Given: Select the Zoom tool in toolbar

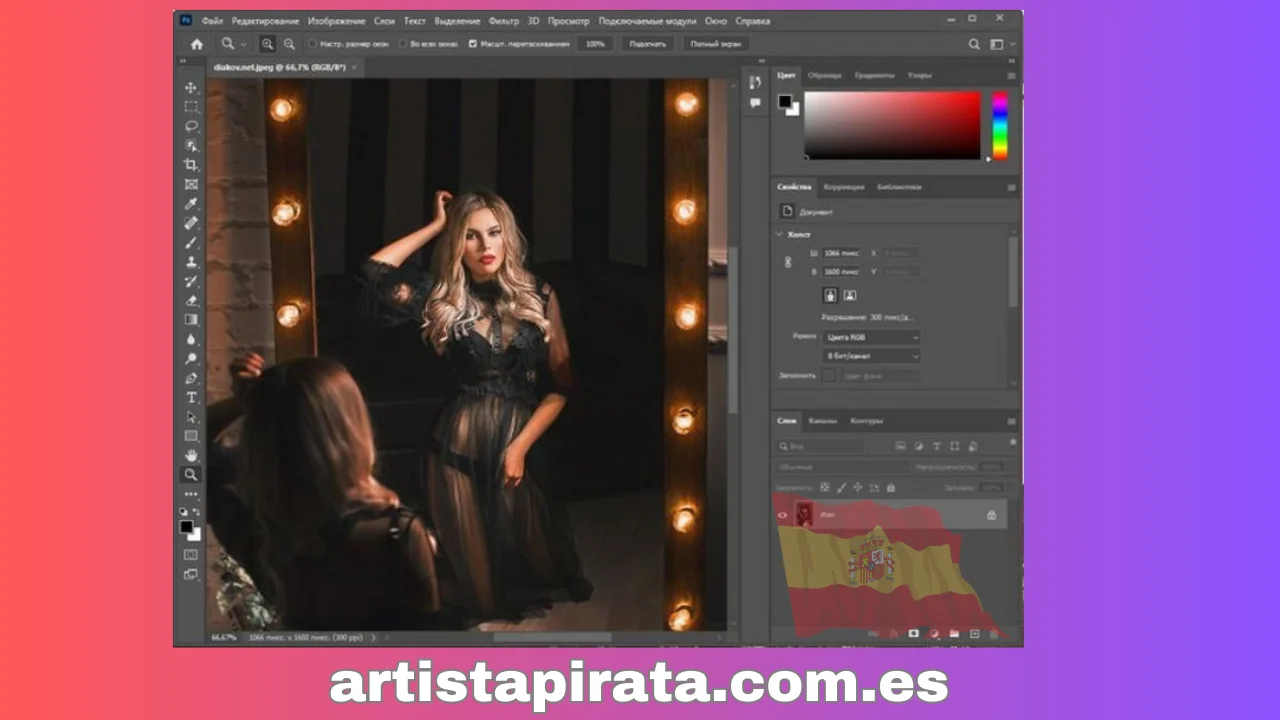Looking at the screenshot, I should tap(191, 475).
